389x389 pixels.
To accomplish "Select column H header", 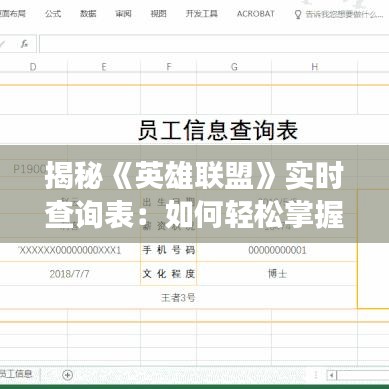I will pos(314,67).
